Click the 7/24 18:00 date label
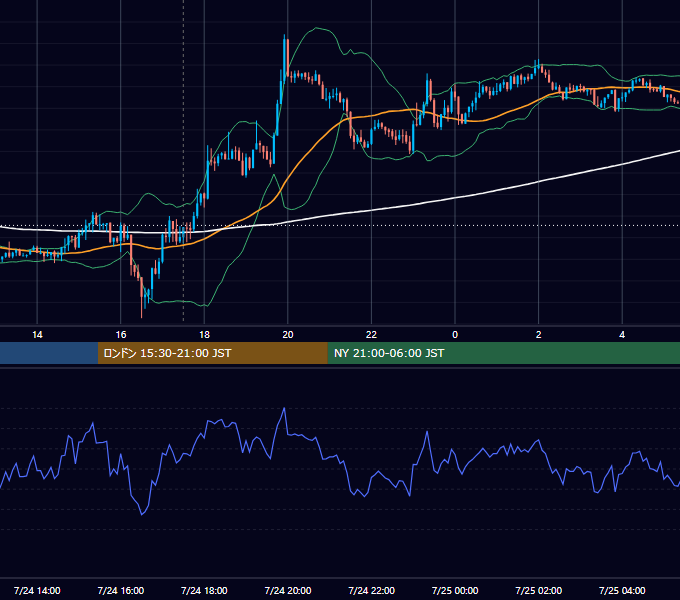The width and height of the screenshot is (680, 600). pyautogui.click(x=204, y=590)
